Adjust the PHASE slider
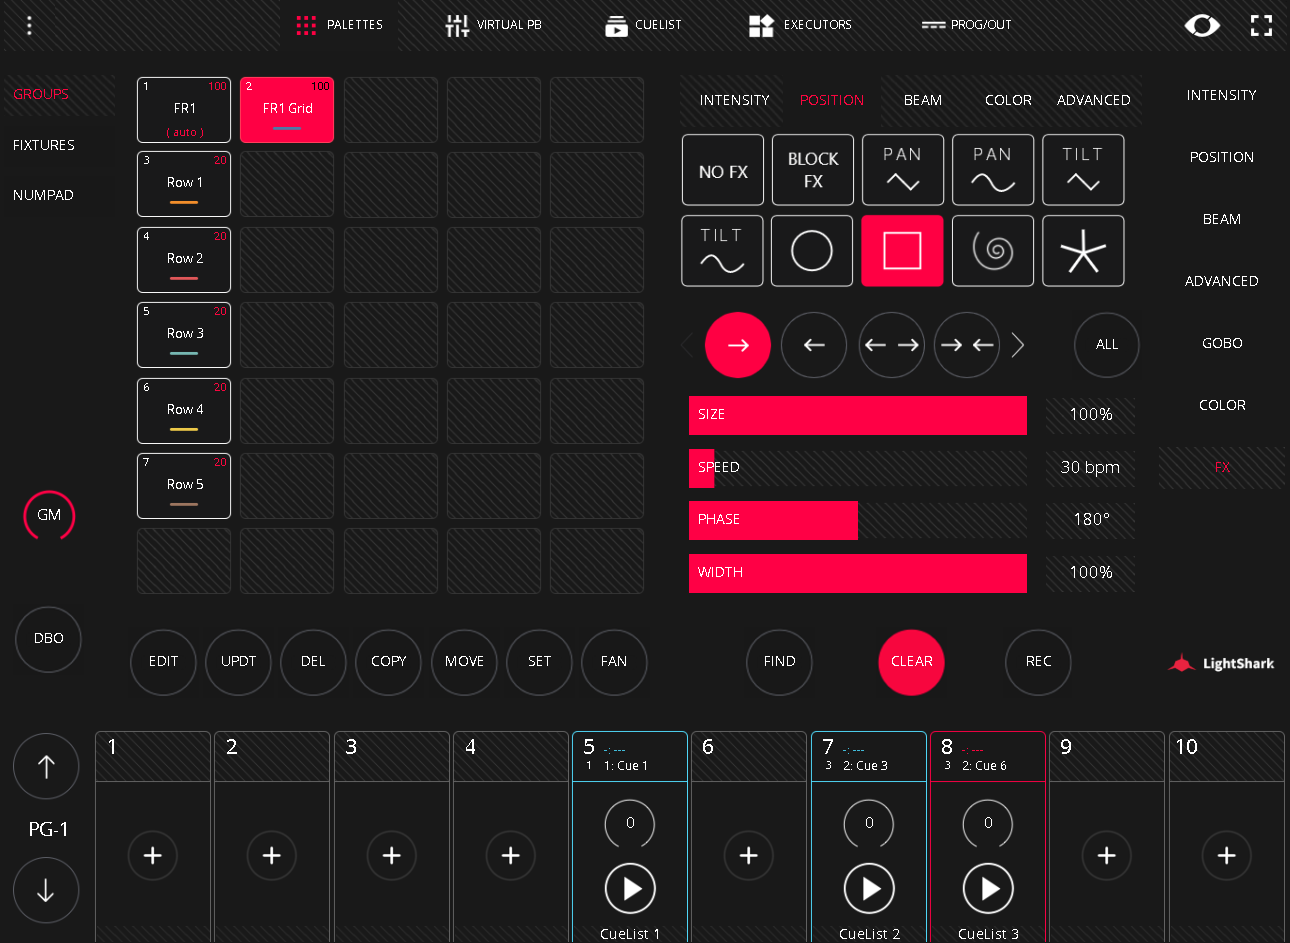1290x943 pixels. click(x=857, y=520)
